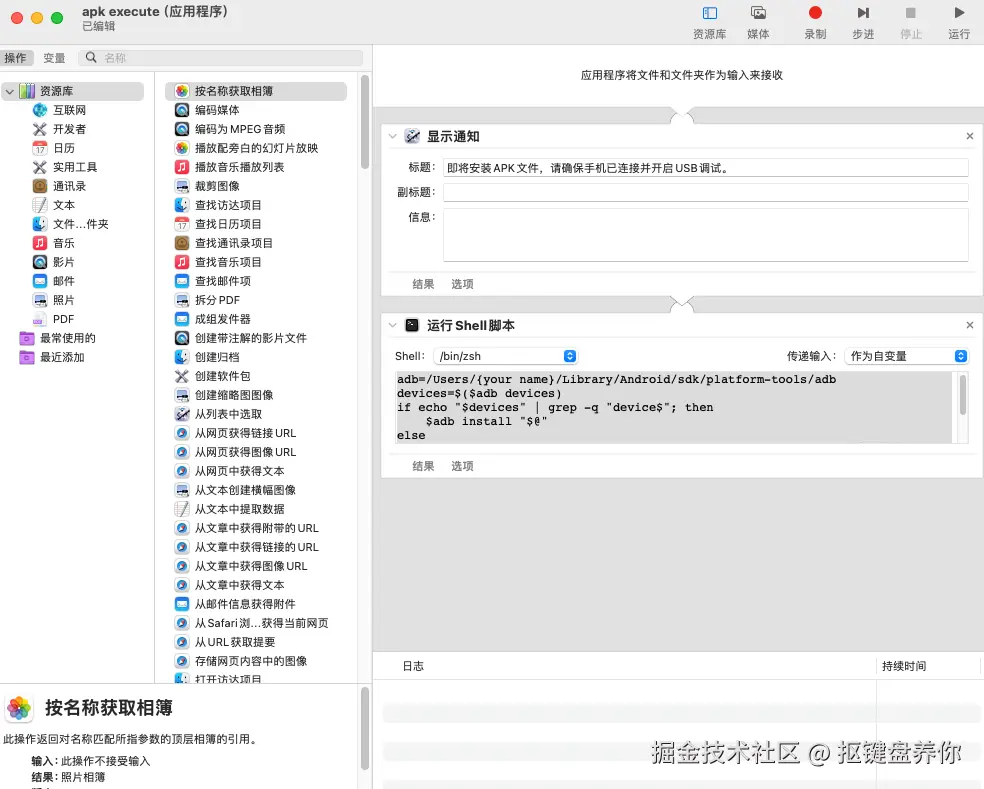Click into the 信息 message text area

click(705, 235)
